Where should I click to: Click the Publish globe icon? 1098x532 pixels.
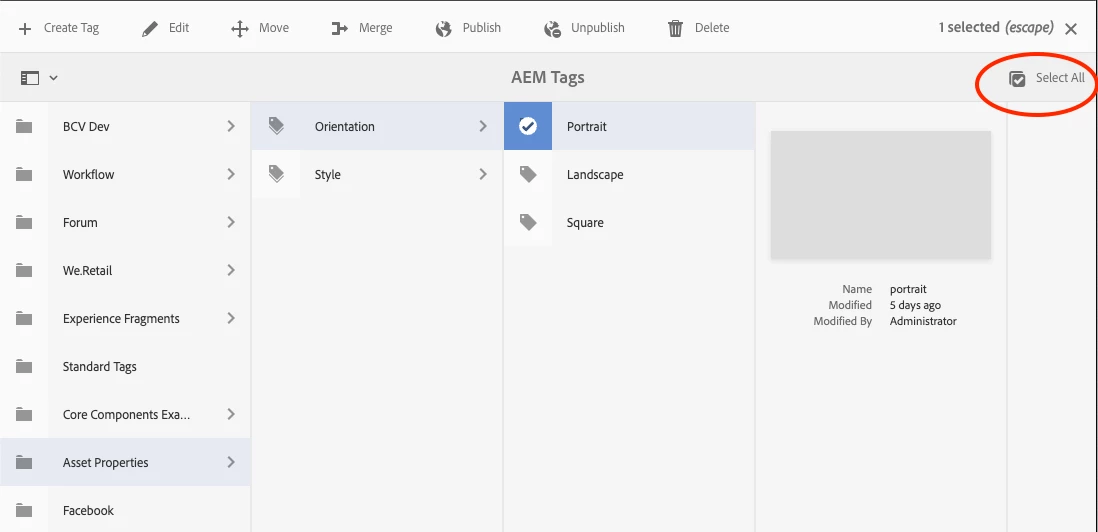click(x=443, y=29)
